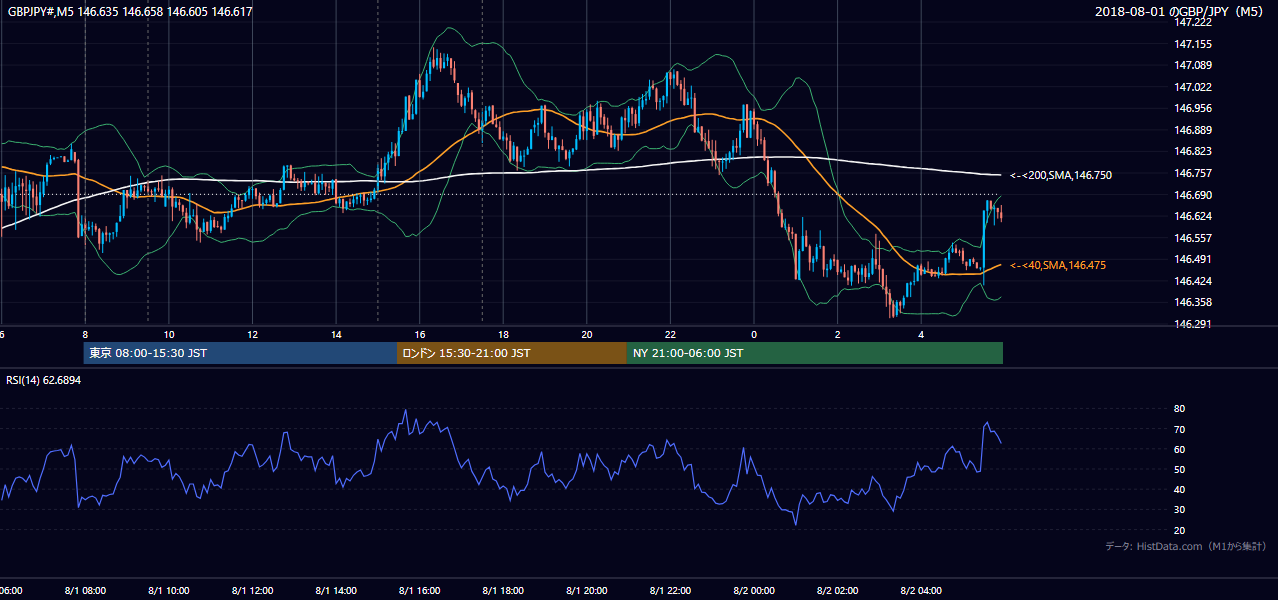
Task: Click hour tick 22 below price chart
Action: click(x=671, y=335)
